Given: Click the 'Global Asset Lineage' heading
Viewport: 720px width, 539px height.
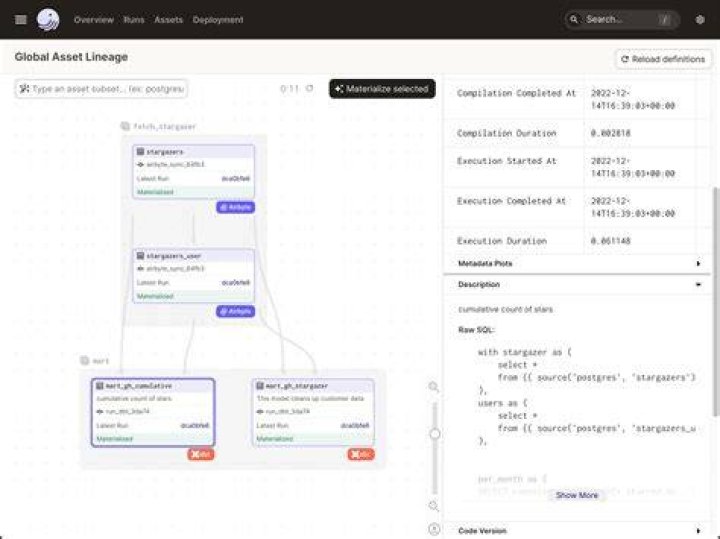Looking at the screenshot, I should [71, 57].
